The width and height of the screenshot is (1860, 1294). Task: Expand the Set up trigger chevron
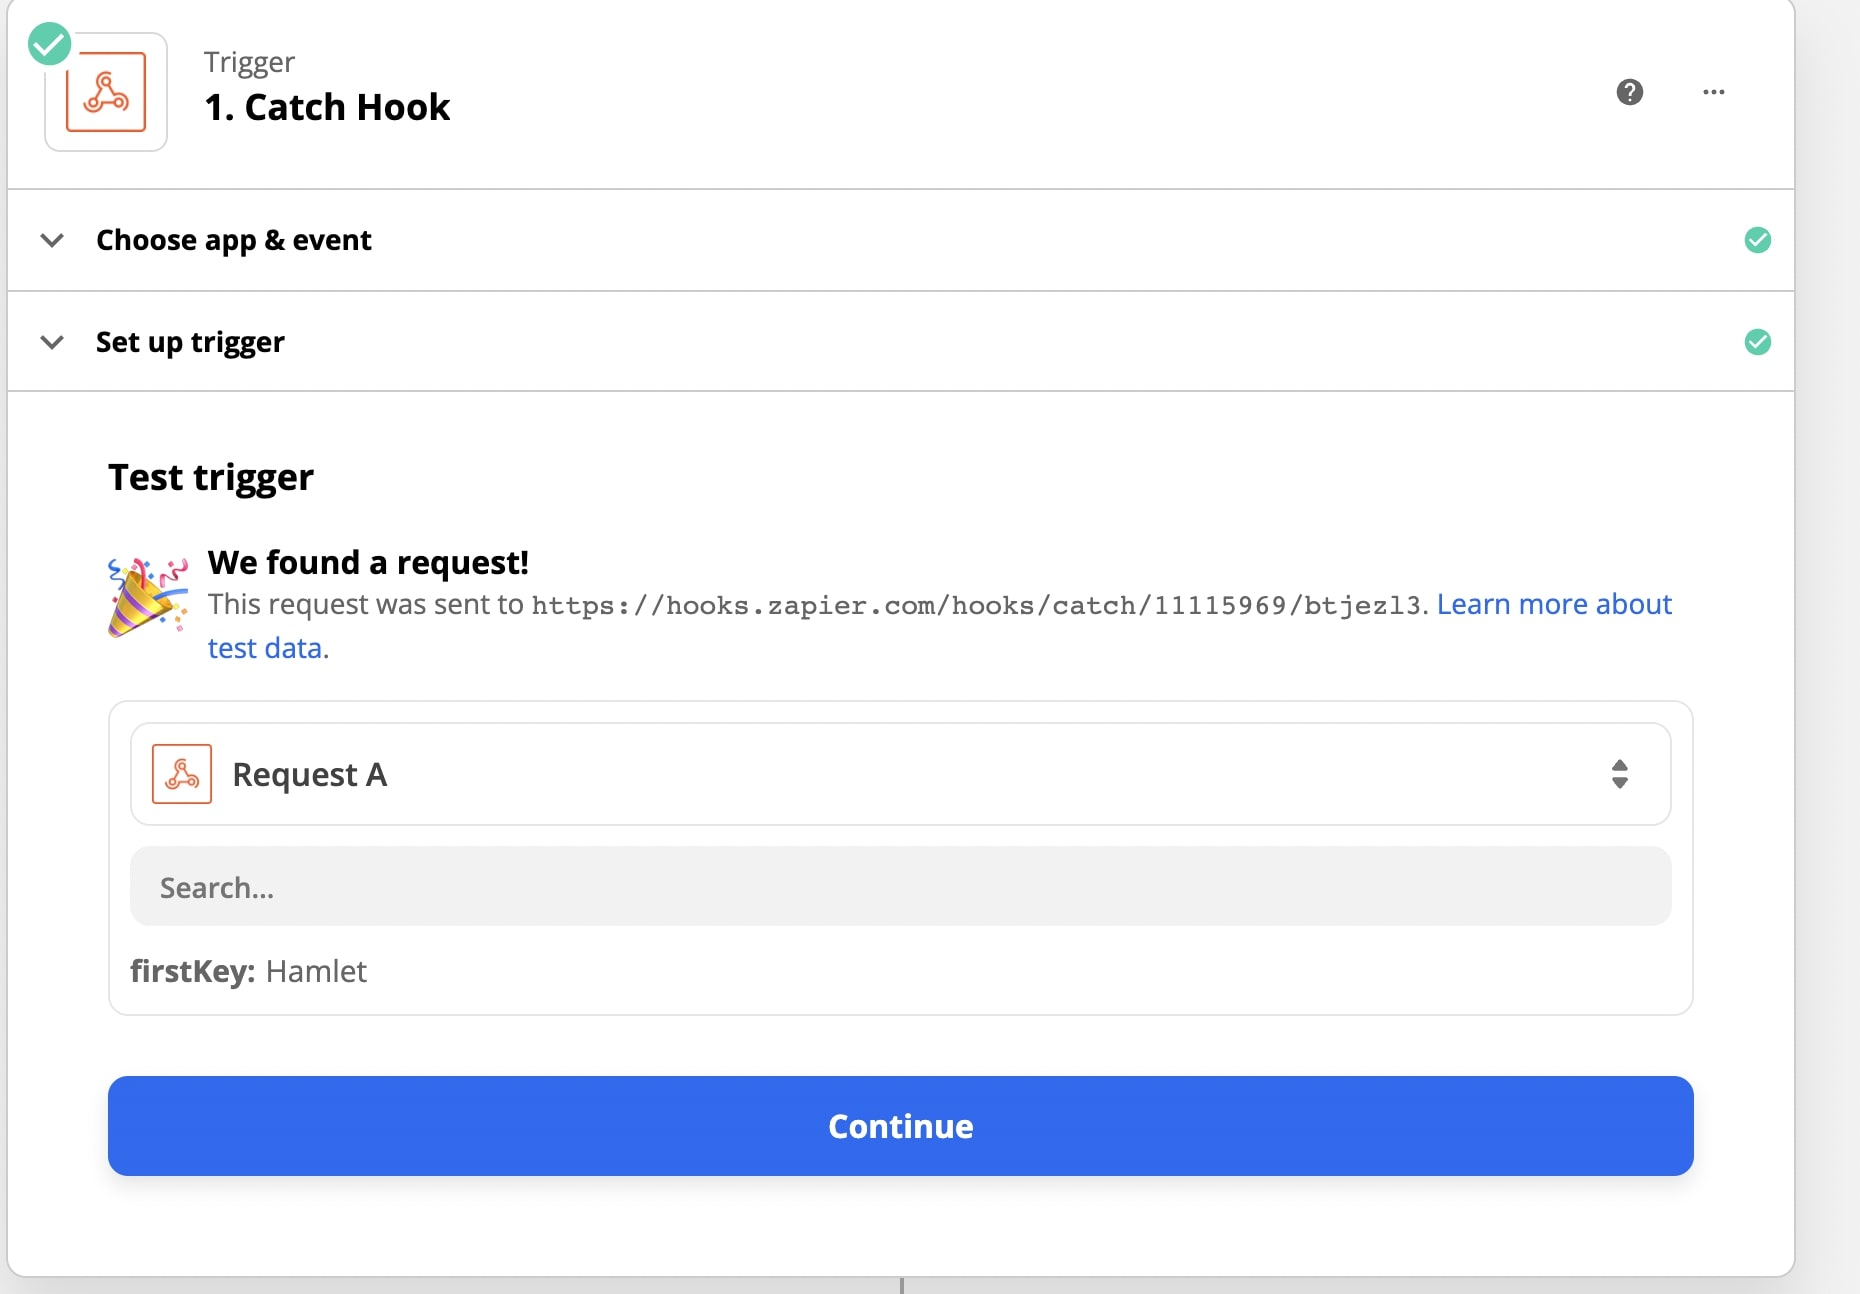click(x=52, y=342)
